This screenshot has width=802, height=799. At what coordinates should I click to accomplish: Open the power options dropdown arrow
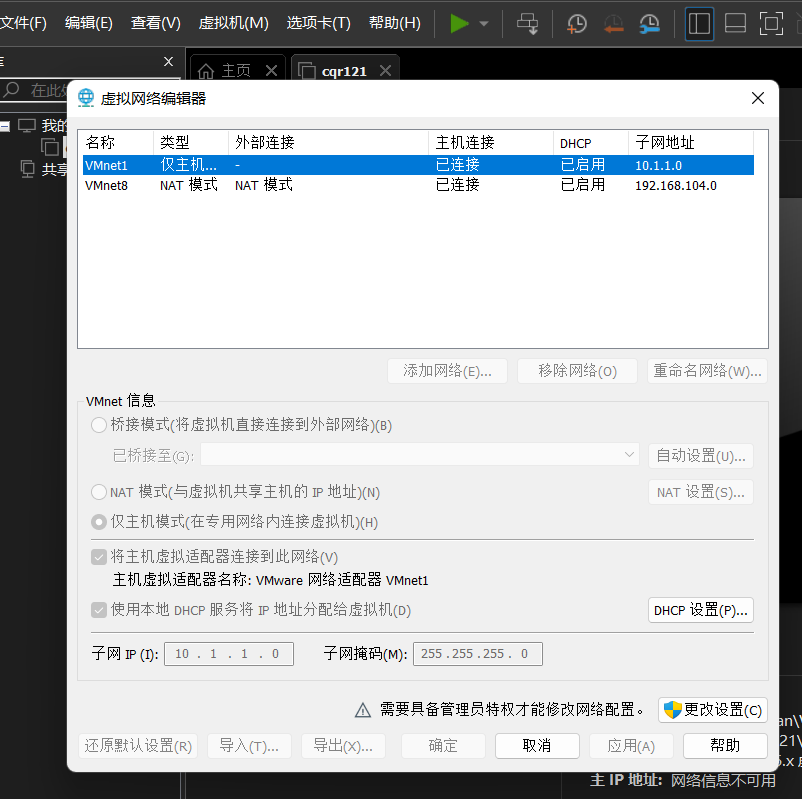pyautogui.click(x=484, y=24)
